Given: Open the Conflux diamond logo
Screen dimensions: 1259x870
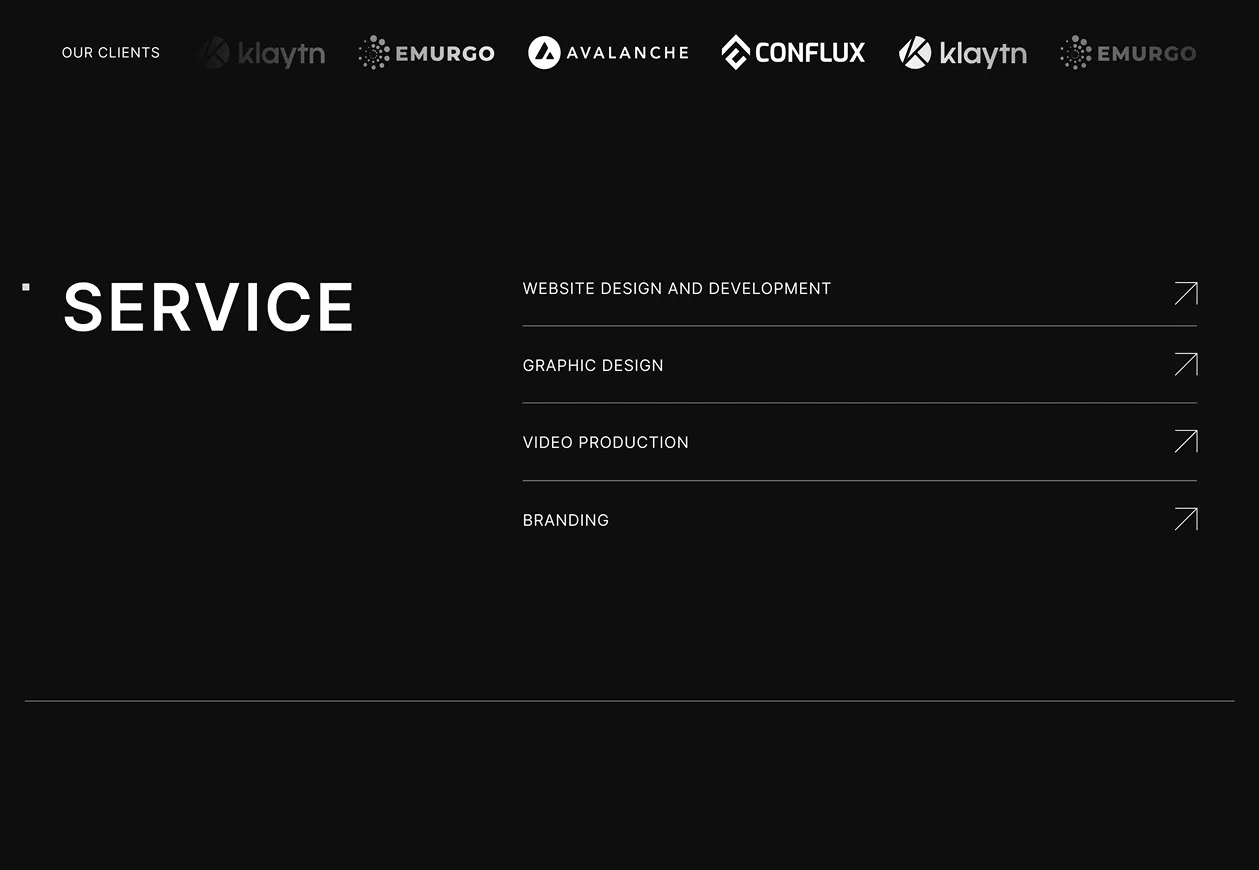Looking at the screenshot, I should (737, 52).
